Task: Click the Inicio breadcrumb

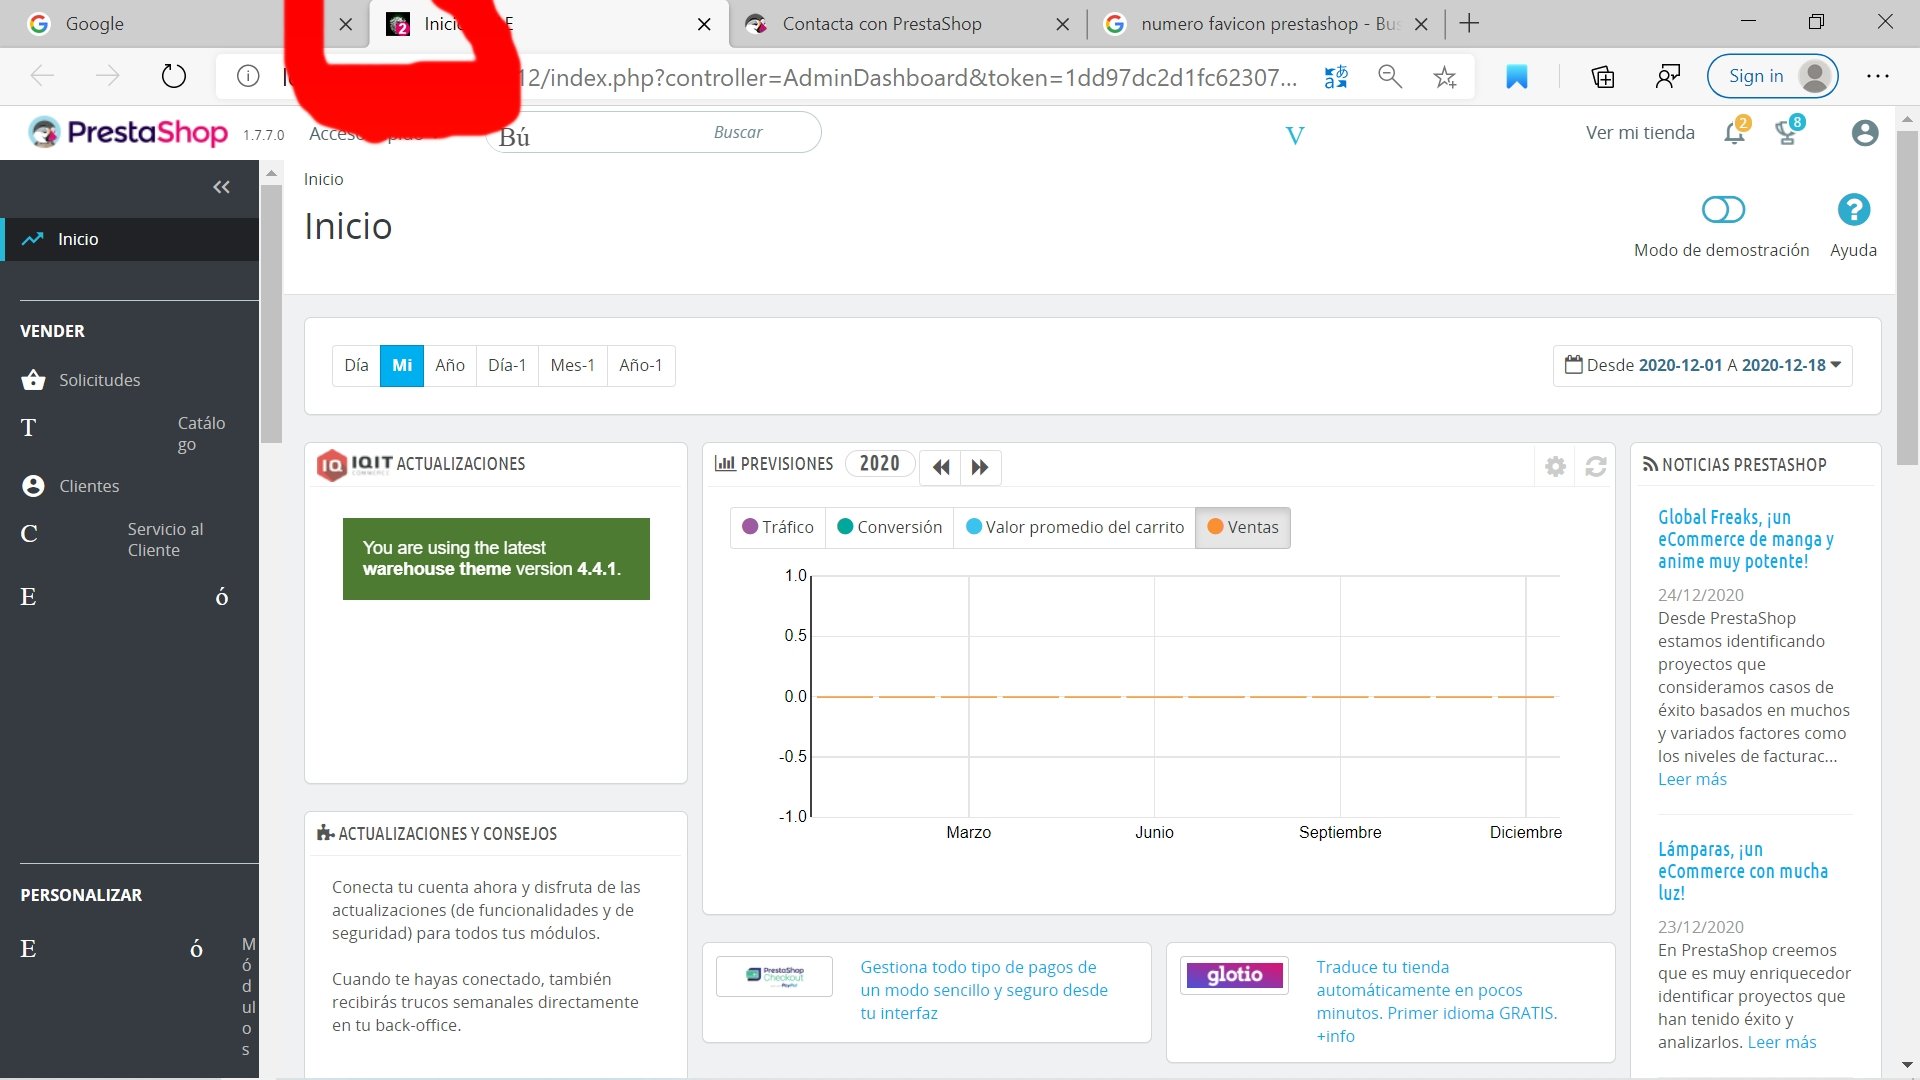Action: coord(323,179)
